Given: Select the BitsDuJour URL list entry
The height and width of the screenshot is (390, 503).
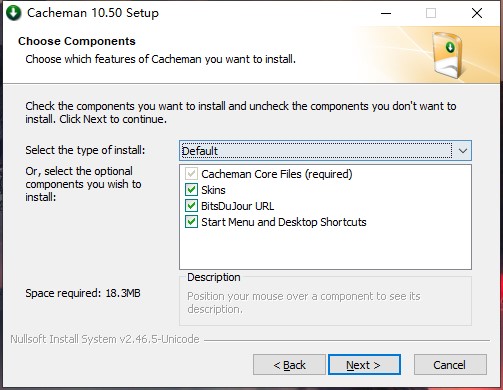Looking at the screenshot, I should click(237, 206).
